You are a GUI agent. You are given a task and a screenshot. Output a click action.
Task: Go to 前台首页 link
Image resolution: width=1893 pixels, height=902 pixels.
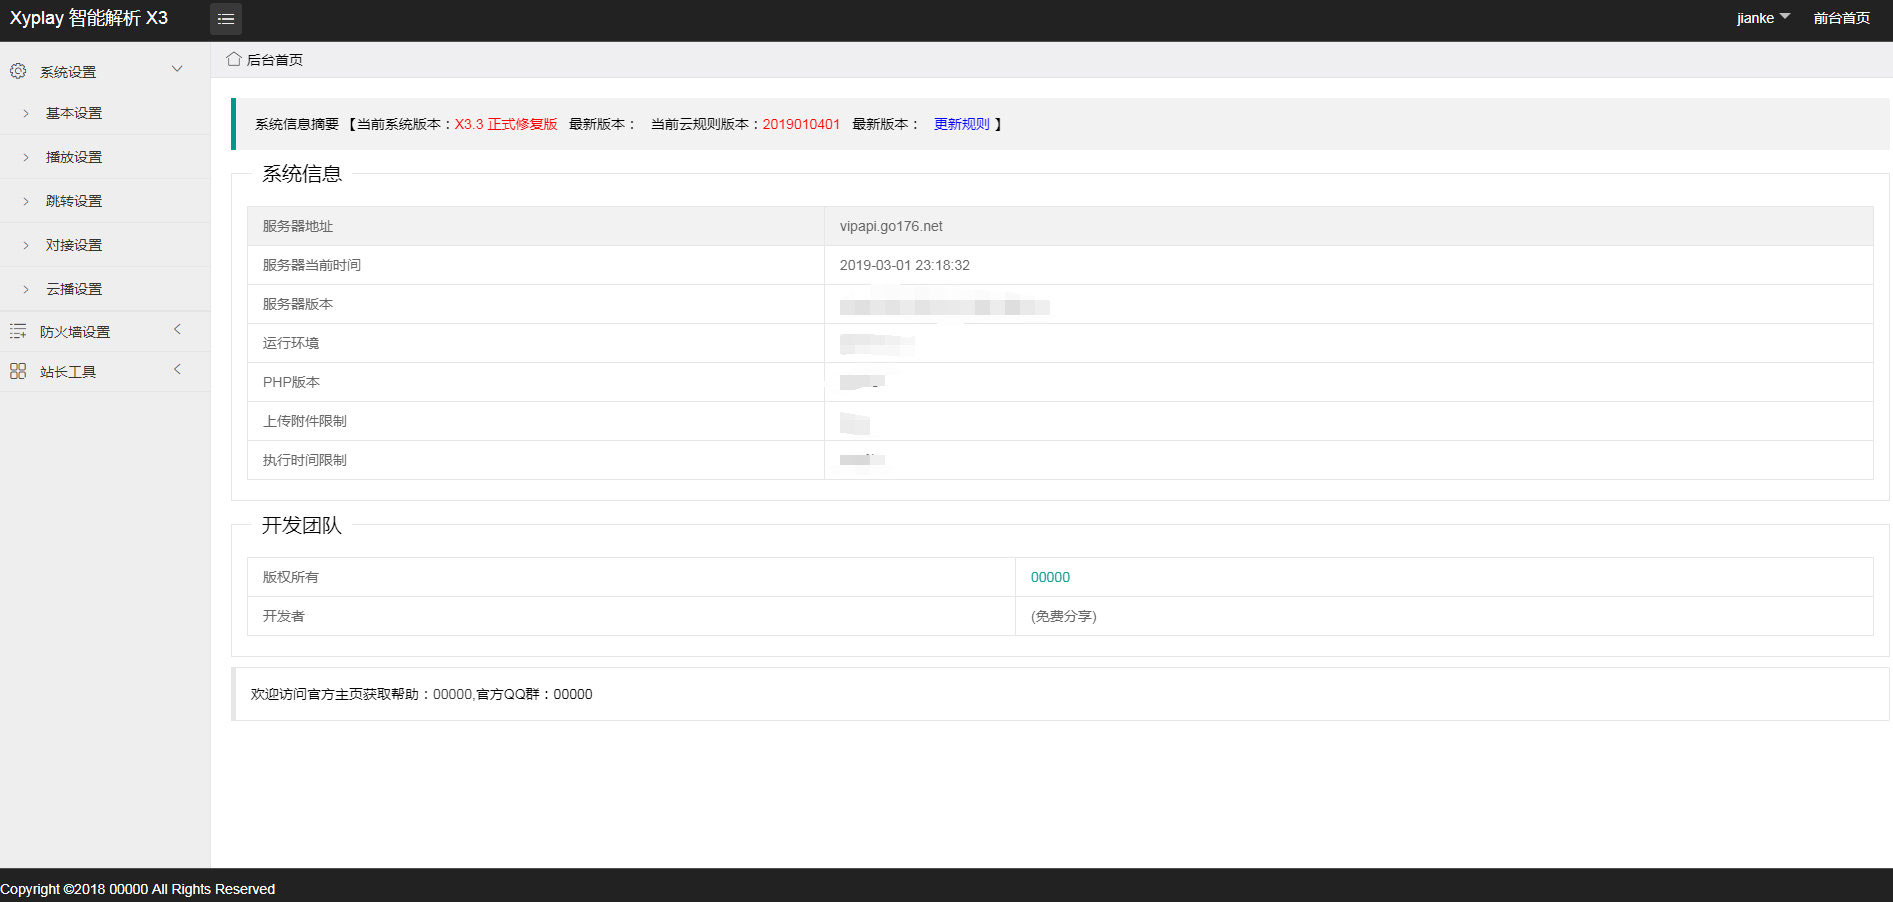pos(1841,18)
